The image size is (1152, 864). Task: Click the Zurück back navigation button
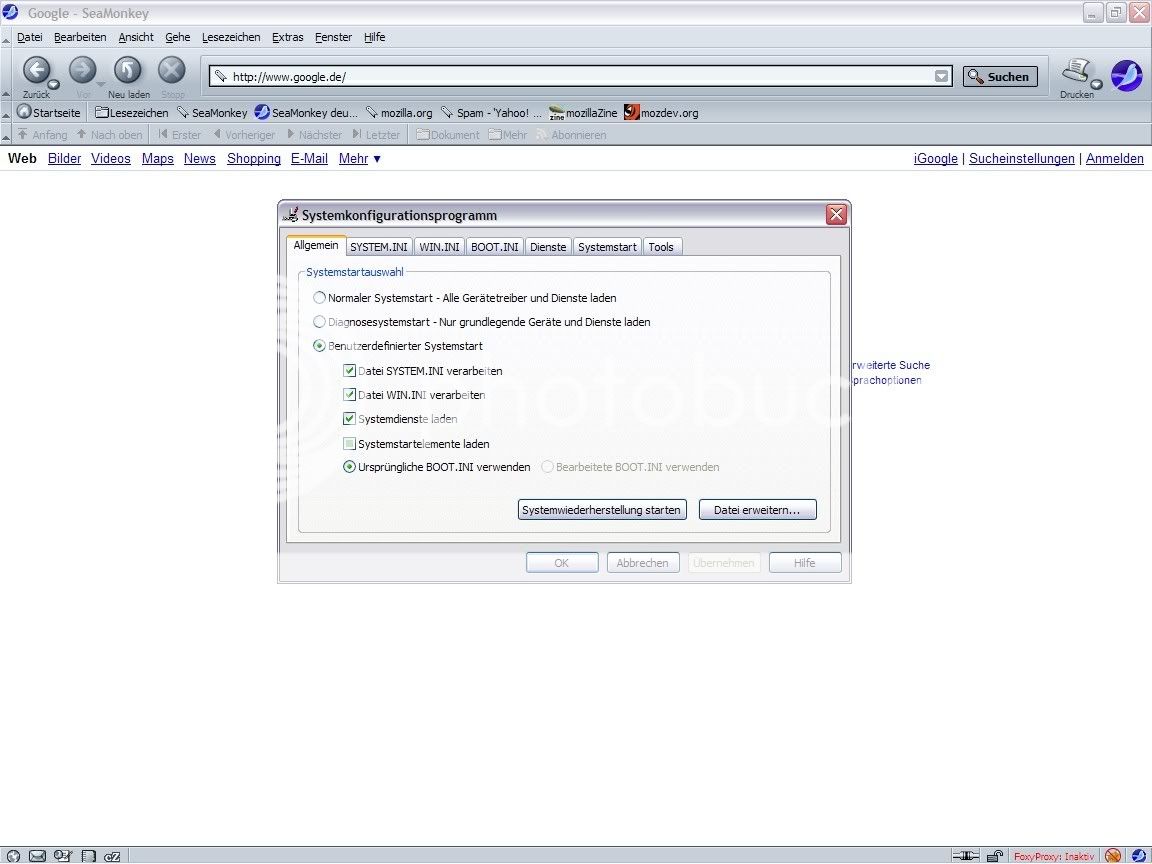point(36,70)
